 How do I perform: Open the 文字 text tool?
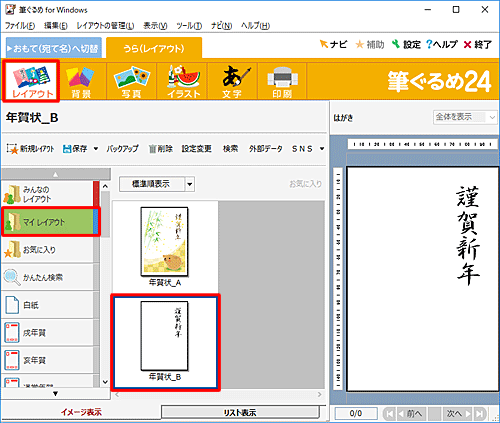(x=232, y=81)
